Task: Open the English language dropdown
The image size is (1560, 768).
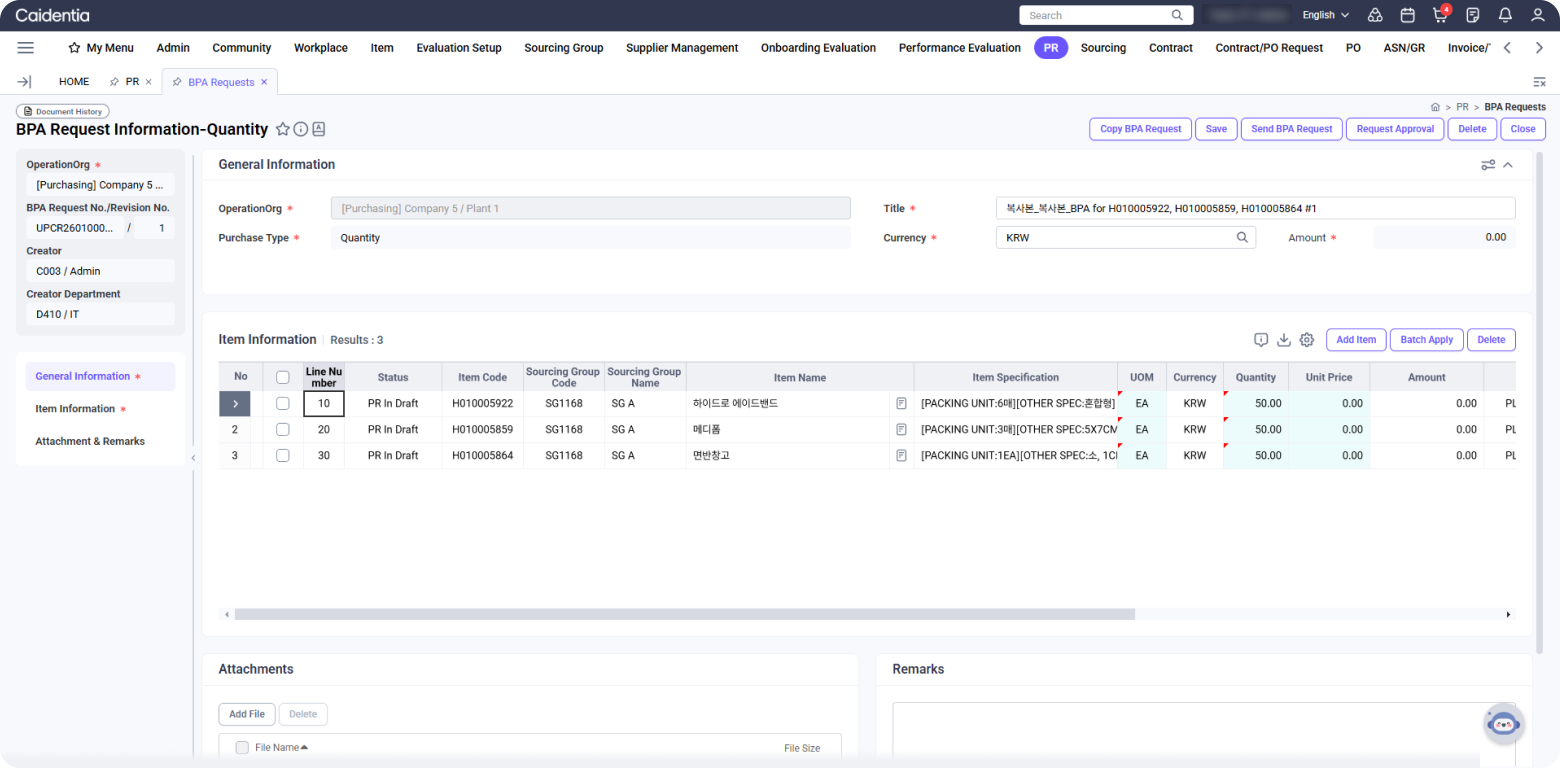Action: coord(1325,15)
